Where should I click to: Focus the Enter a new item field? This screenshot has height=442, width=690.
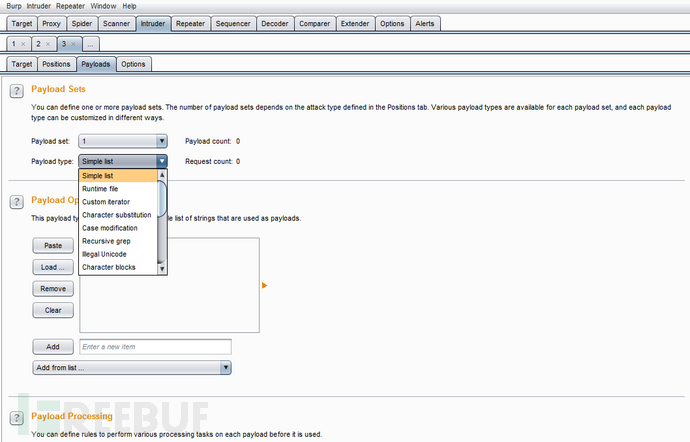pos(155,347)
